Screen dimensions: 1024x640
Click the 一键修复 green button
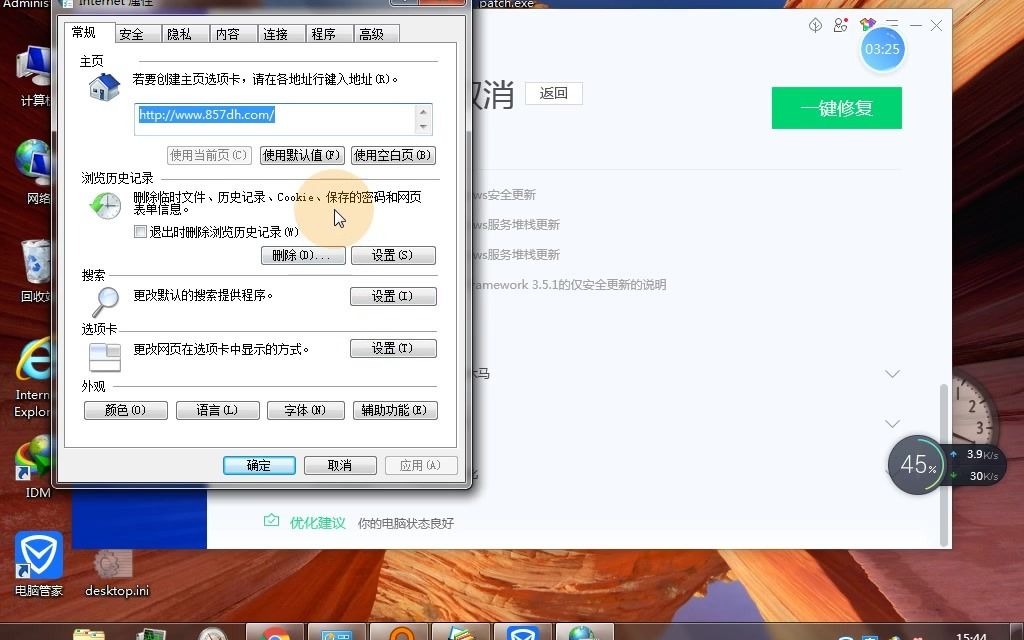(836, 107)
